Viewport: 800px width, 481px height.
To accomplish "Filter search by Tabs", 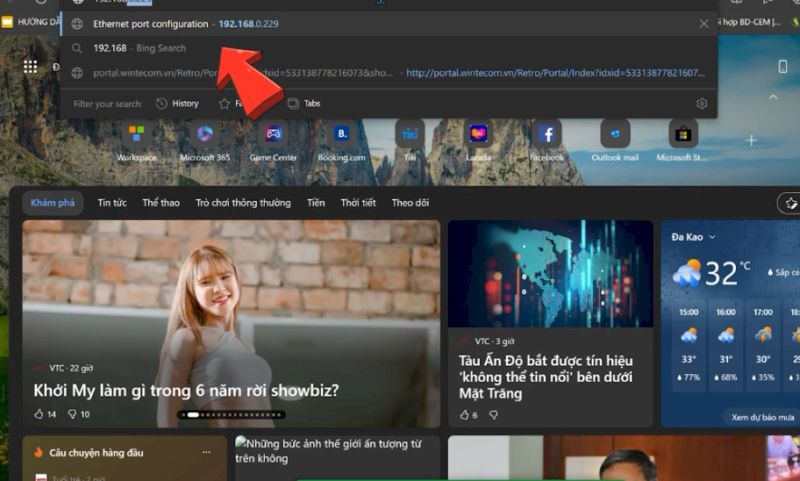I will coord(304,104).
